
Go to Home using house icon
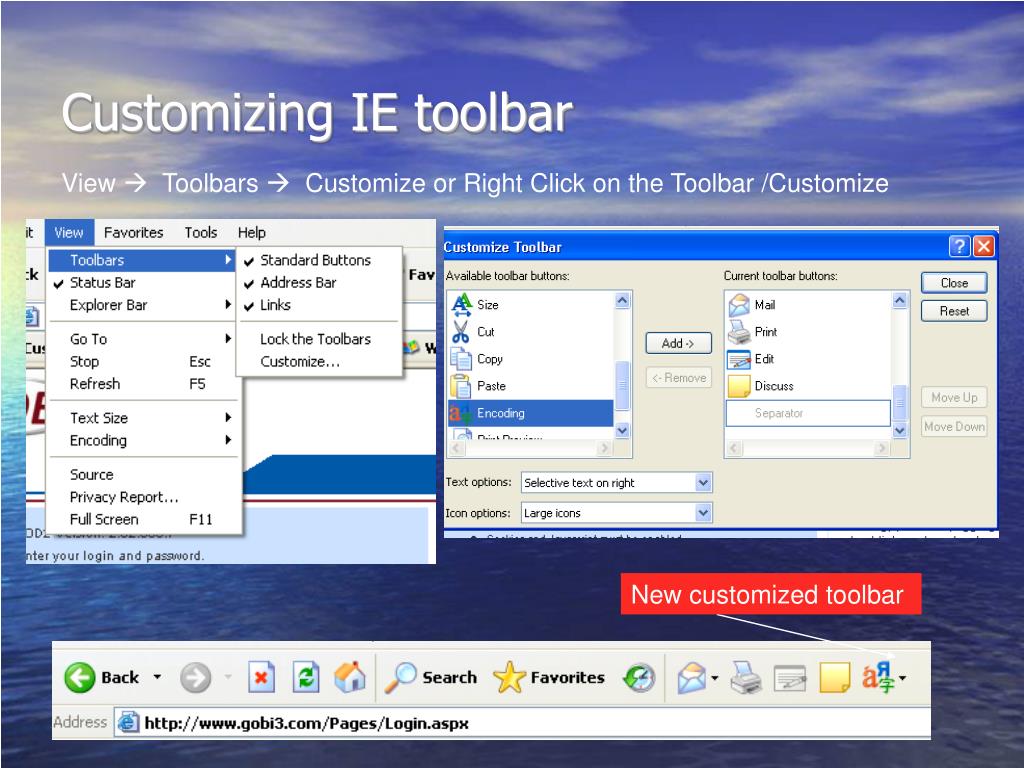[349, 678]
